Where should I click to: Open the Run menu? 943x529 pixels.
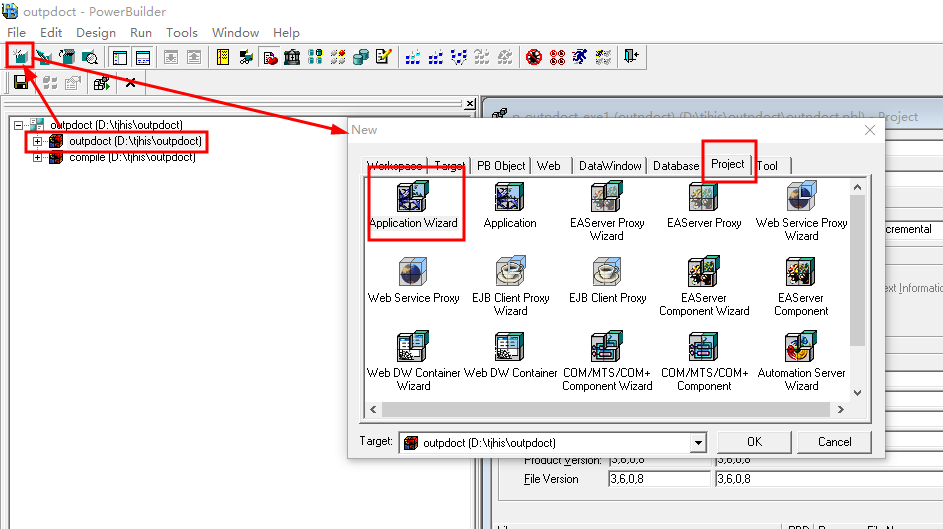[141, 32]
